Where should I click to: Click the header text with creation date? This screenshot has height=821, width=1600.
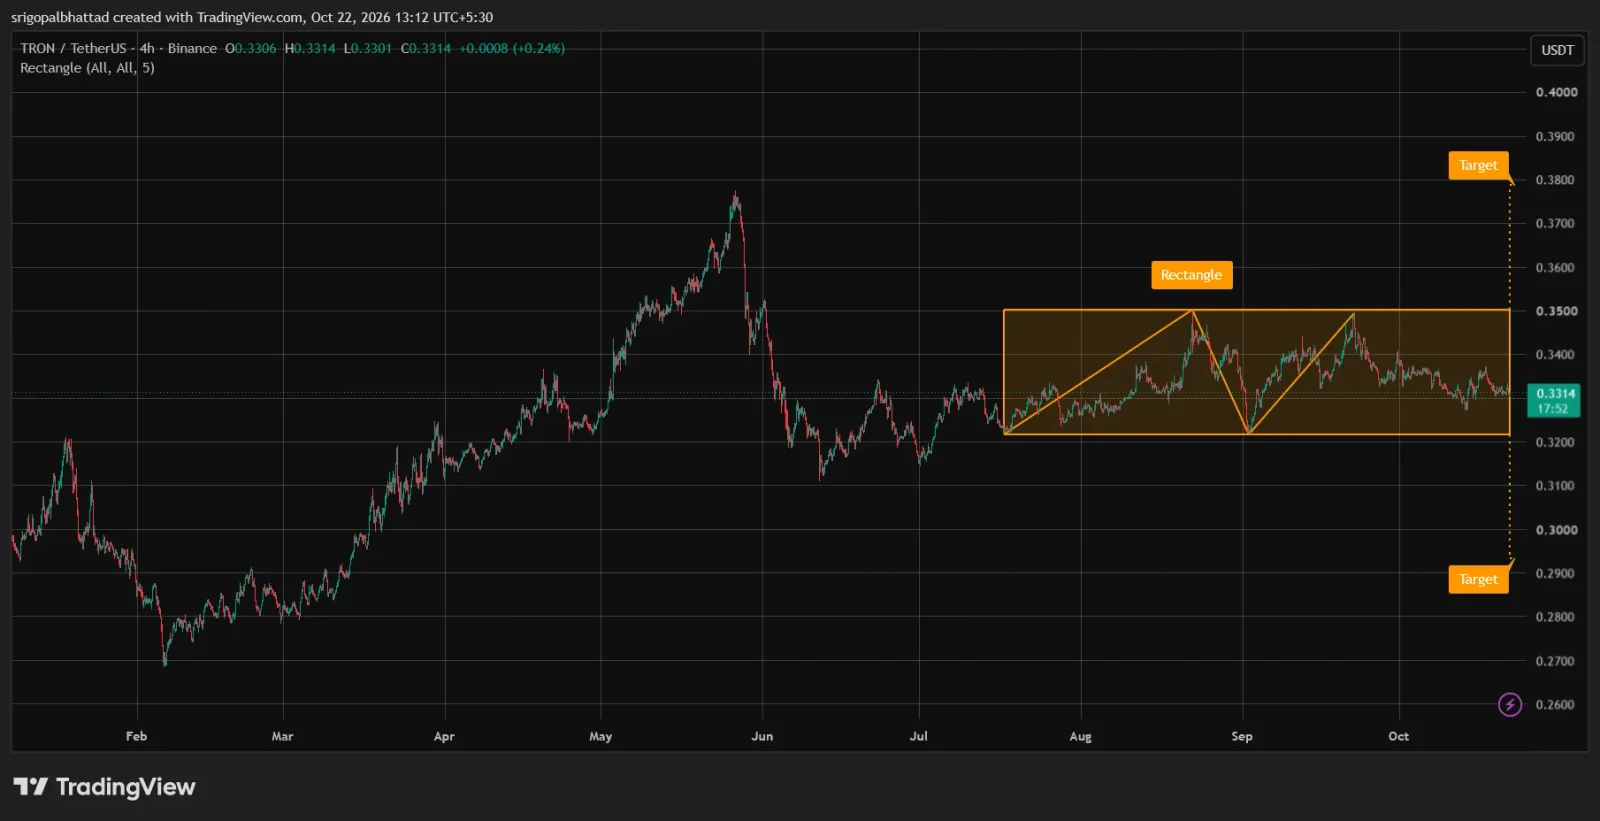coord(252,17)
